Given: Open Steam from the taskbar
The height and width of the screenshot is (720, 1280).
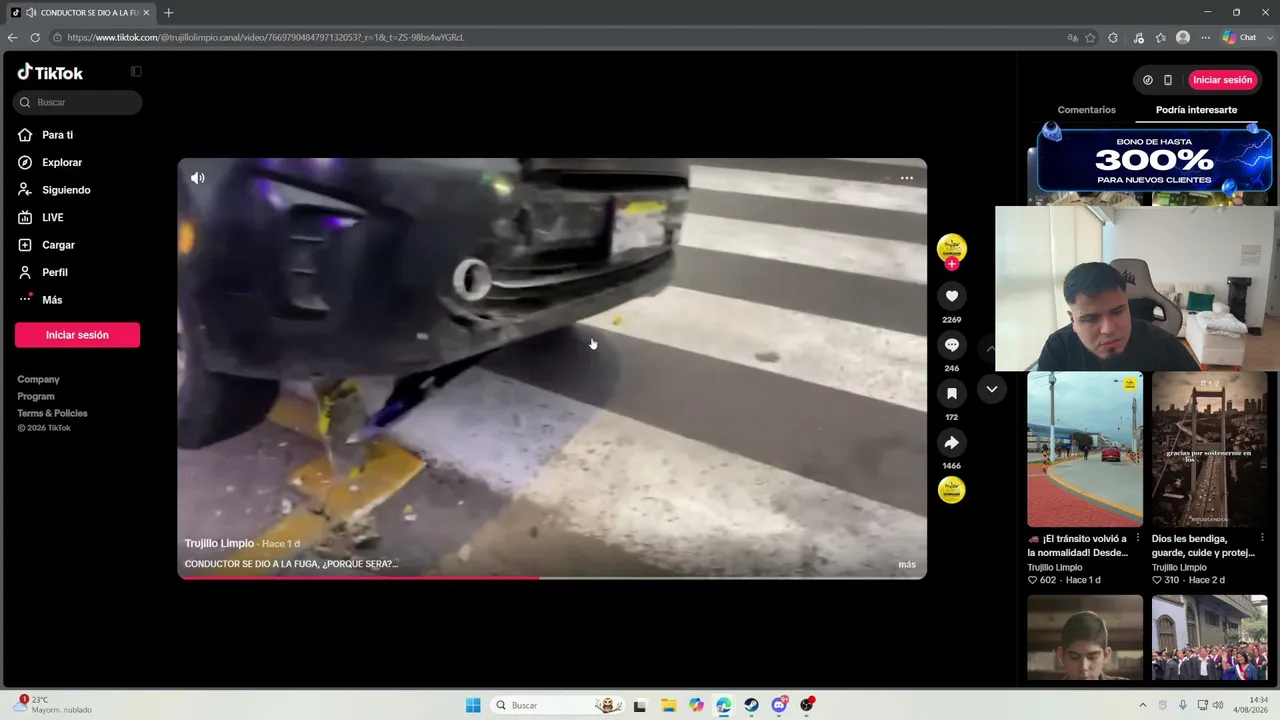Looking at the screenshot, I should [x=751, y=705].
